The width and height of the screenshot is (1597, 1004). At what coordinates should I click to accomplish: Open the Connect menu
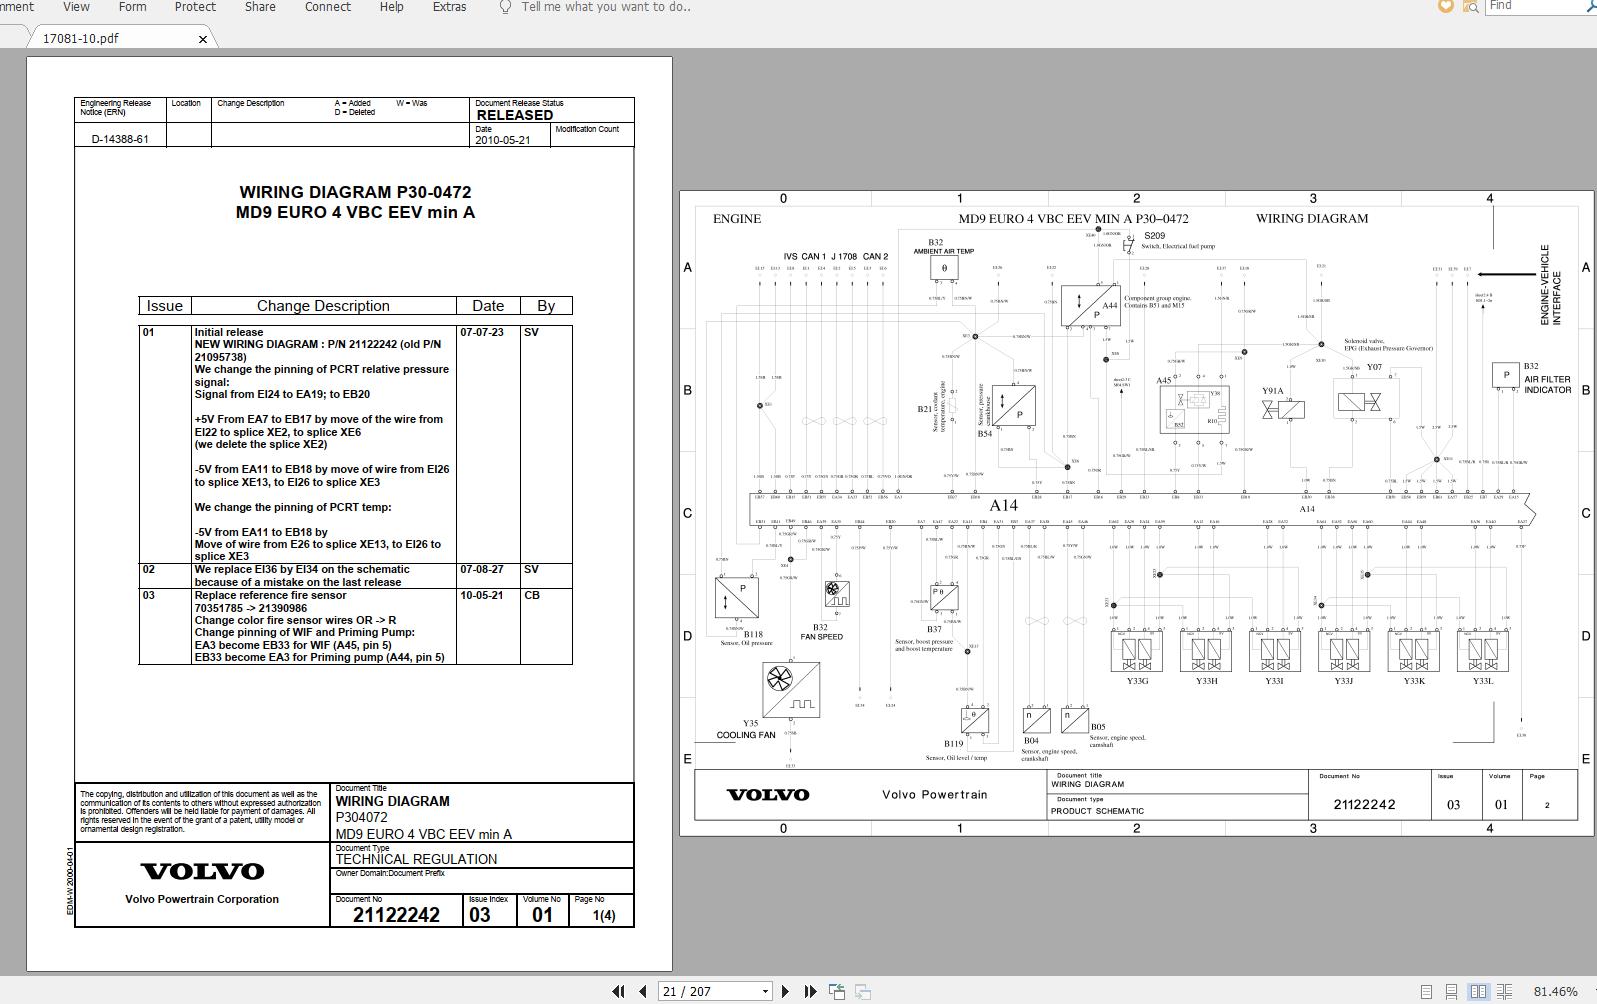(x=328, y=6)
